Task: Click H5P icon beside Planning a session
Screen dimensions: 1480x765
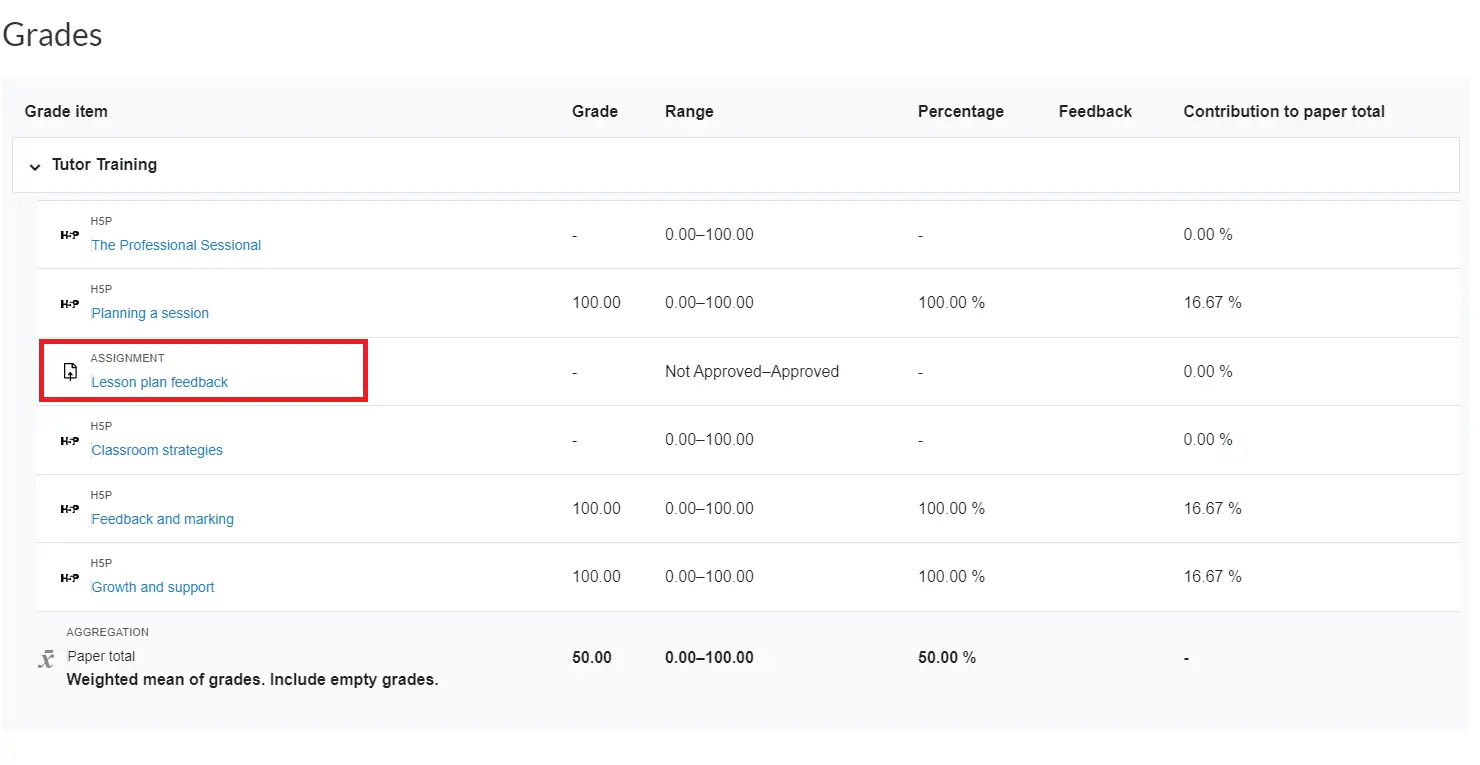Action: (70, 303)
